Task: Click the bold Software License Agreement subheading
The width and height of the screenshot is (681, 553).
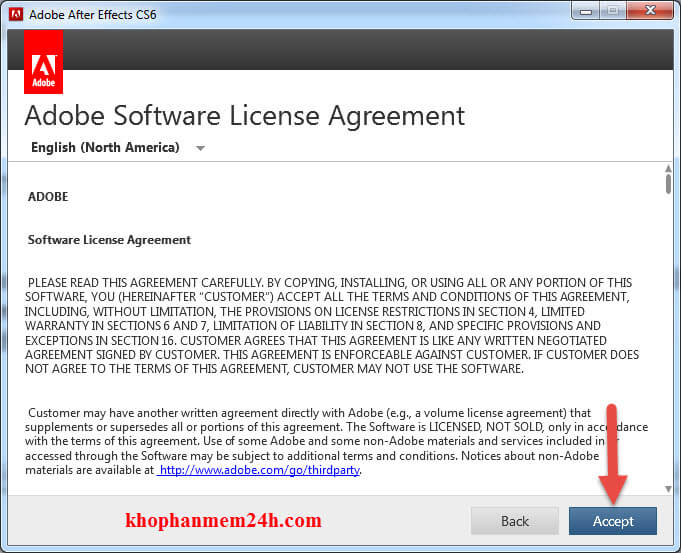Action: (109, 240)
